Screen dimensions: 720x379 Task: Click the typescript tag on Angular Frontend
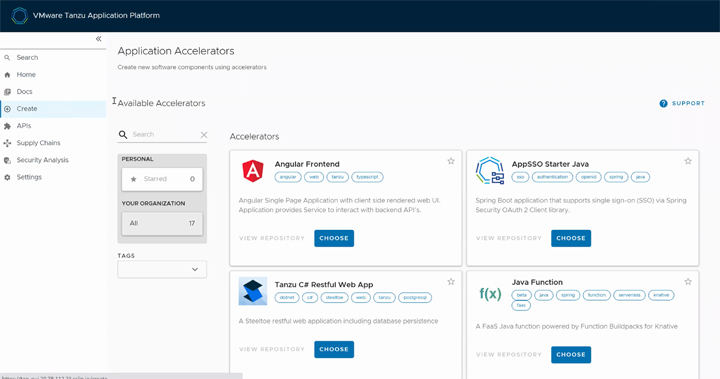click(367, 177)
